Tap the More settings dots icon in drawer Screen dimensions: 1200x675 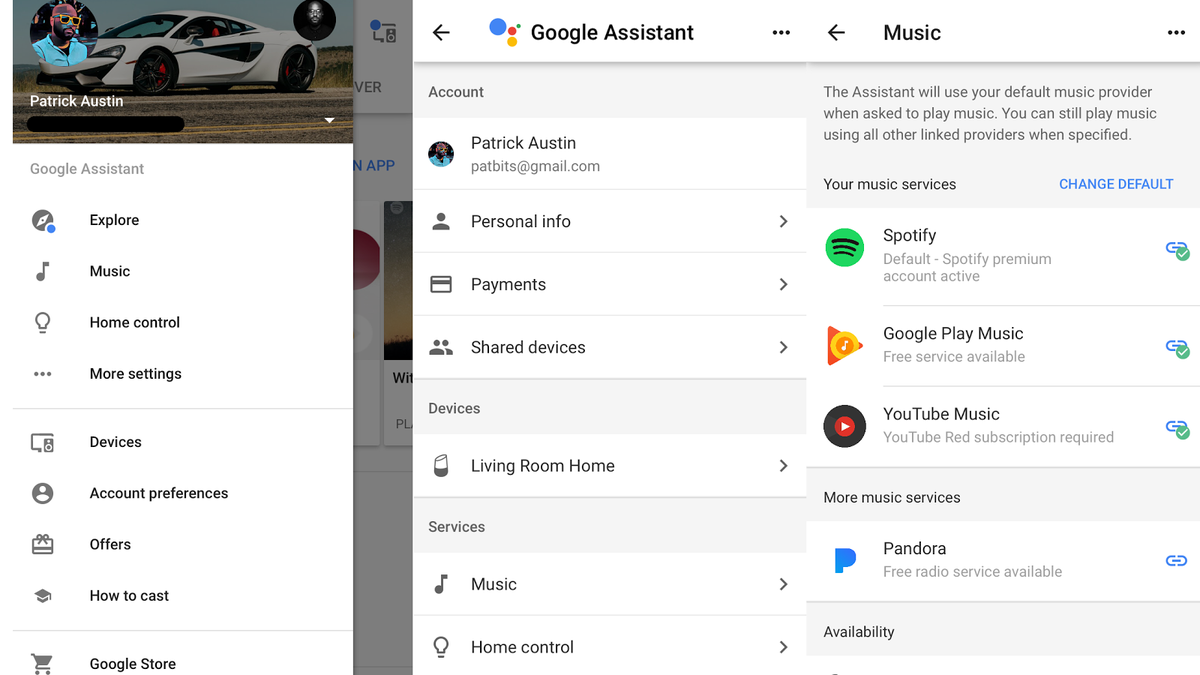[x=42, y=374]
